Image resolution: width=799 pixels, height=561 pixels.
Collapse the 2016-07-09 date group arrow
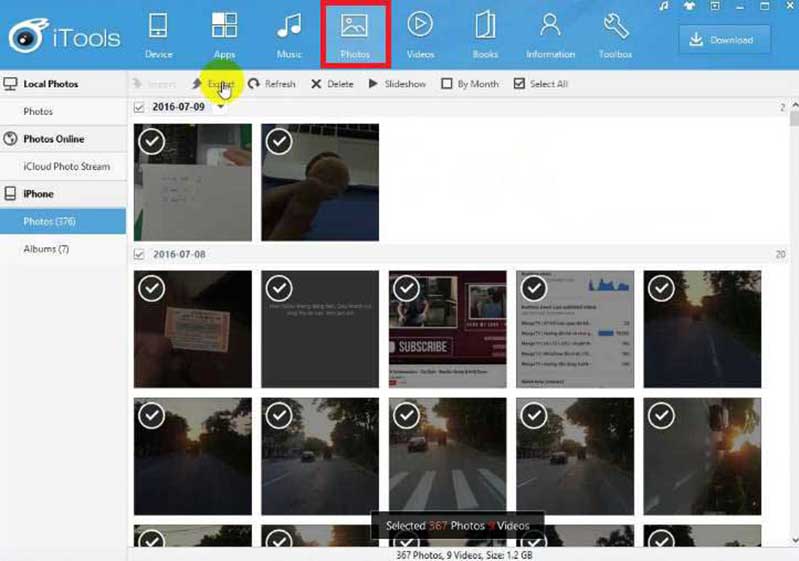coord(220,107)
